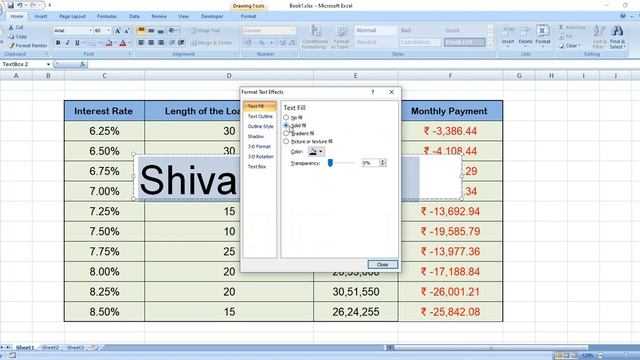
Task: Open the font name Arial dropdown
Action: click(90, 31)
